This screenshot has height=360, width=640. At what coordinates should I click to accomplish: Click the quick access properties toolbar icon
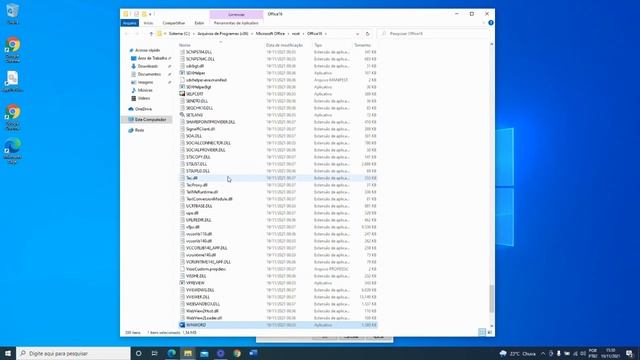point(136,14)
